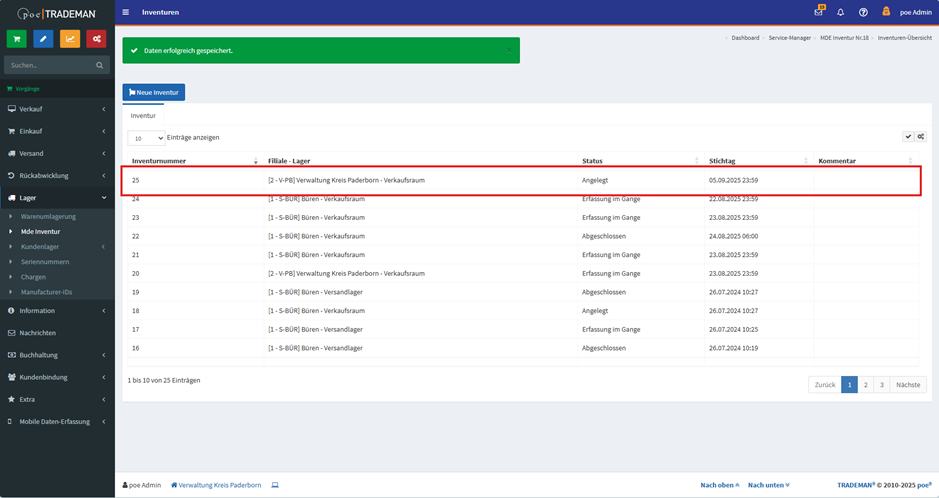Select inventory row number 19
939x498 pixels.
click(x=523, y=292)
